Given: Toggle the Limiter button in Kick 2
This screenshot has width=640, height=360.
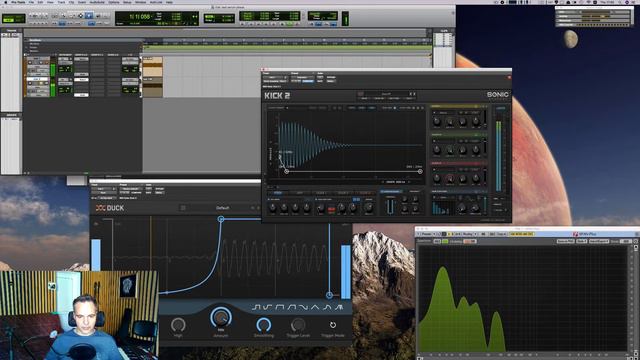Looking at the screenshot, I should click(x=500, y=108).
